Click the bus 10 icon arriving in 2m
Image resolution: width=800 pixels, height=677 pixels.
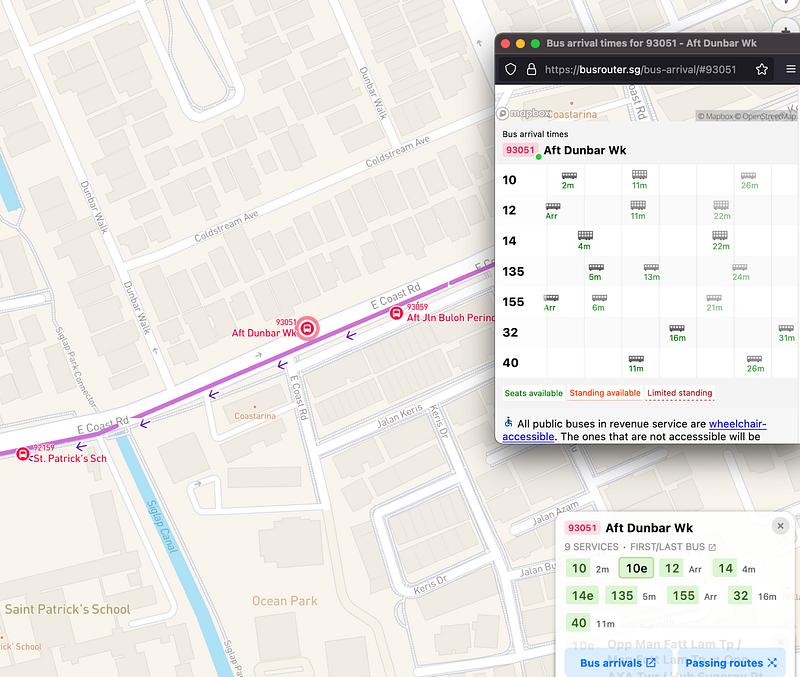click(x=569, y=175)
